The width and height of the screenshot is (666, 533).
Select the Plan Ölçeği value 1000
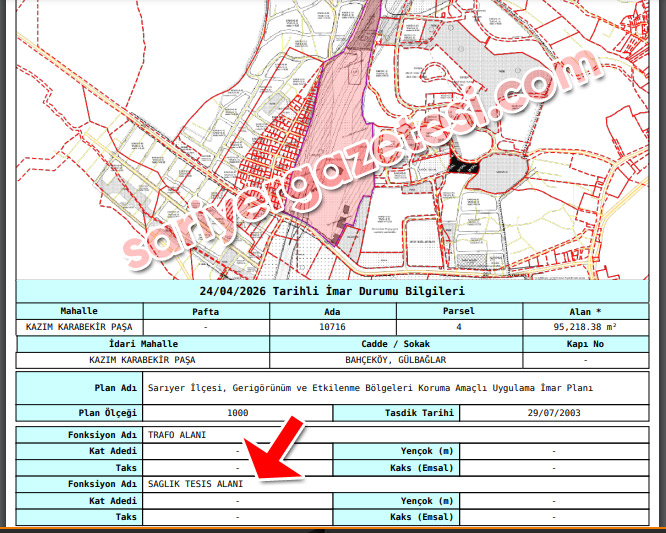click(237, 412)
